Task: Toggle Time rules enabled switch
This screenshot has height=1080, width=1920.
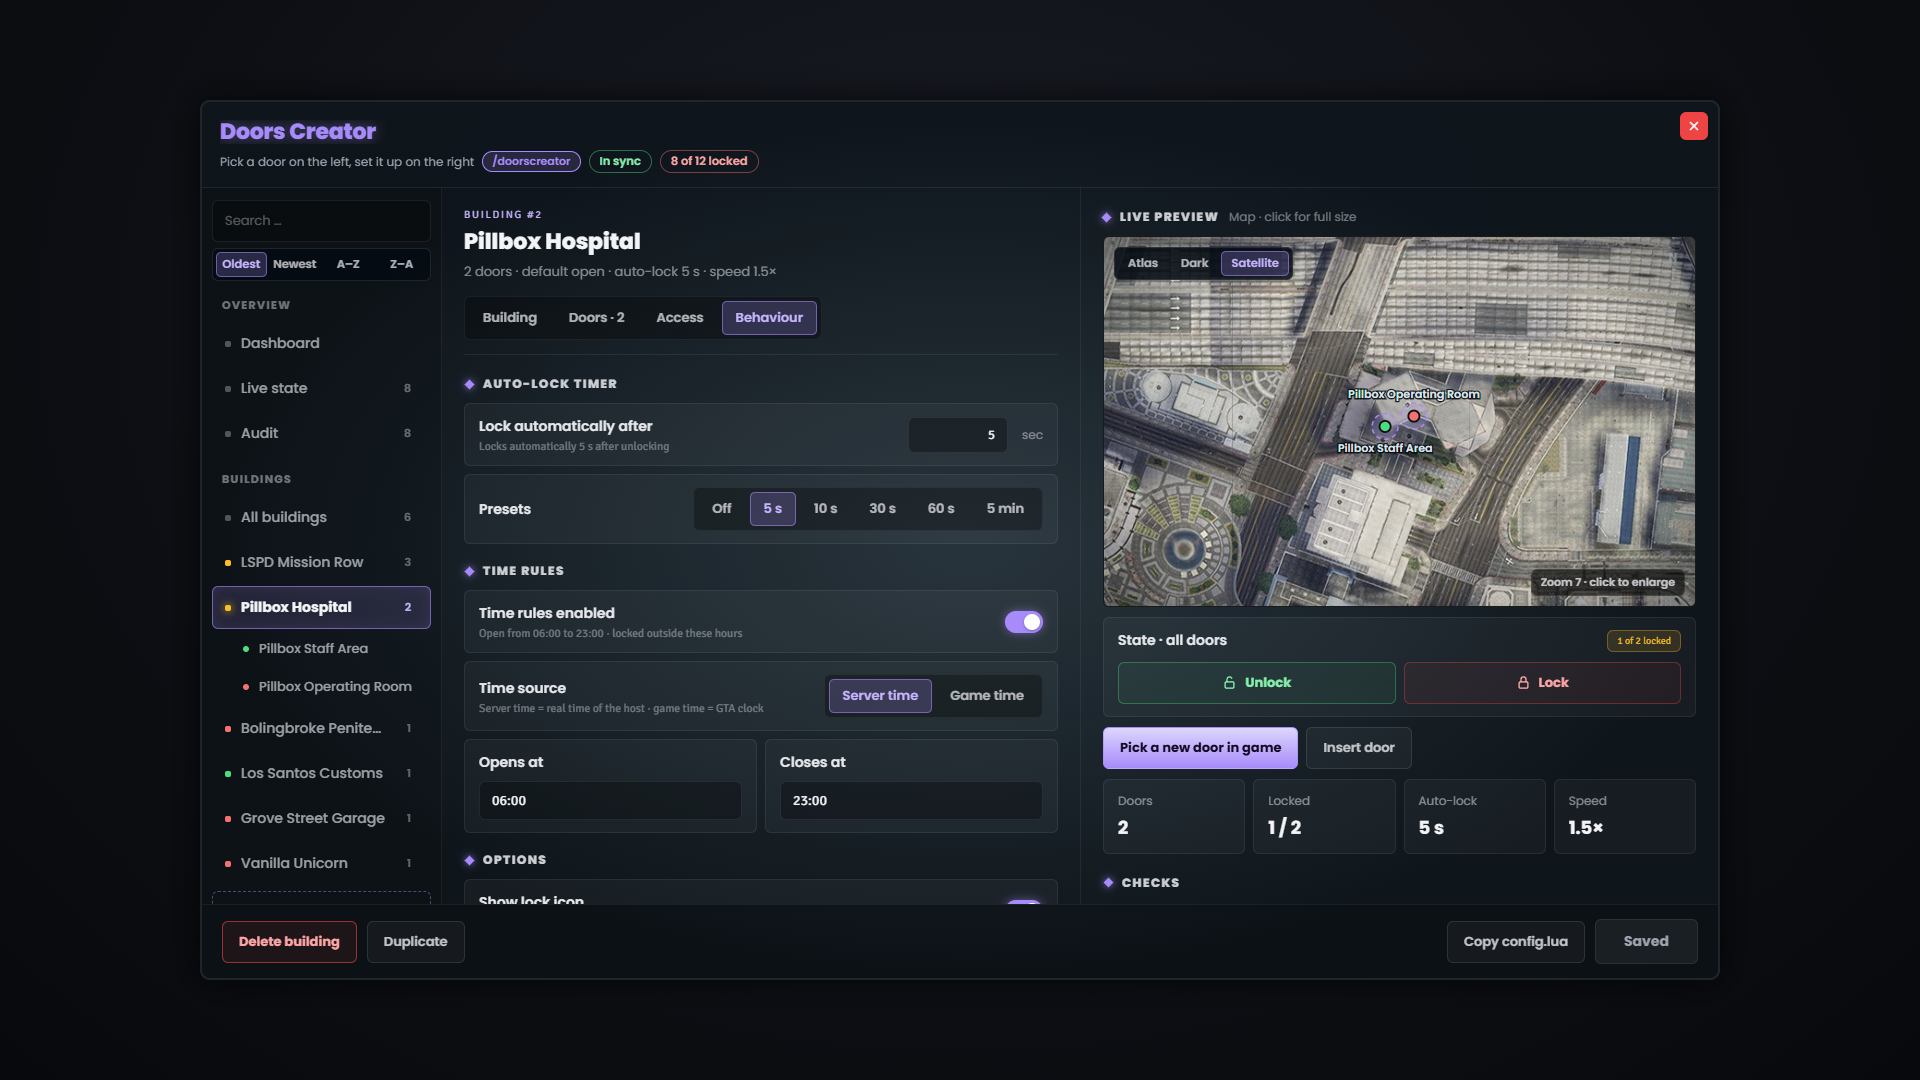Action: [1024, 622]
